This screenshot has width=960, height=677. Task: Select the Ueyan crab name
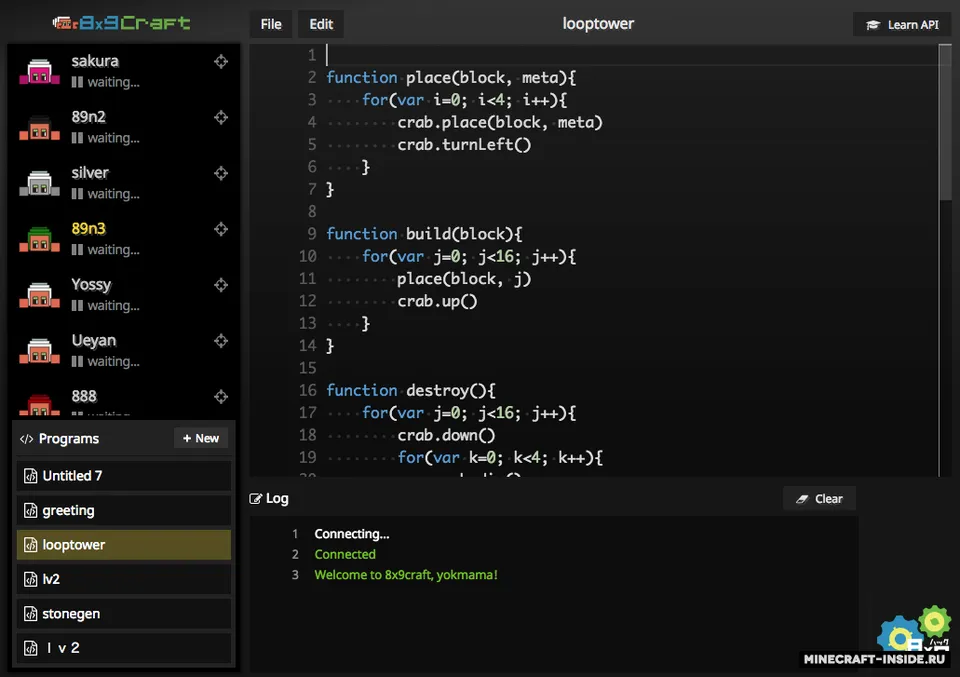[94, 340]
